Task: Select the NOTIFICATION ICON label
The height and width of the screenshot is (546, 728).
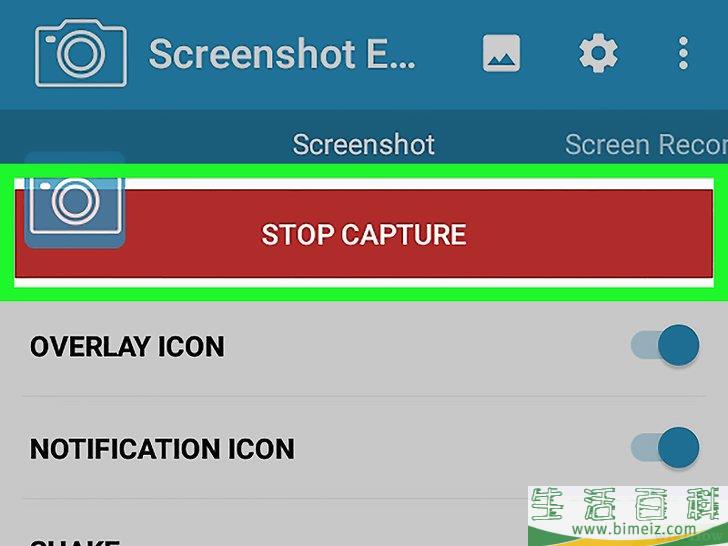Action: [x=162, y=449]
